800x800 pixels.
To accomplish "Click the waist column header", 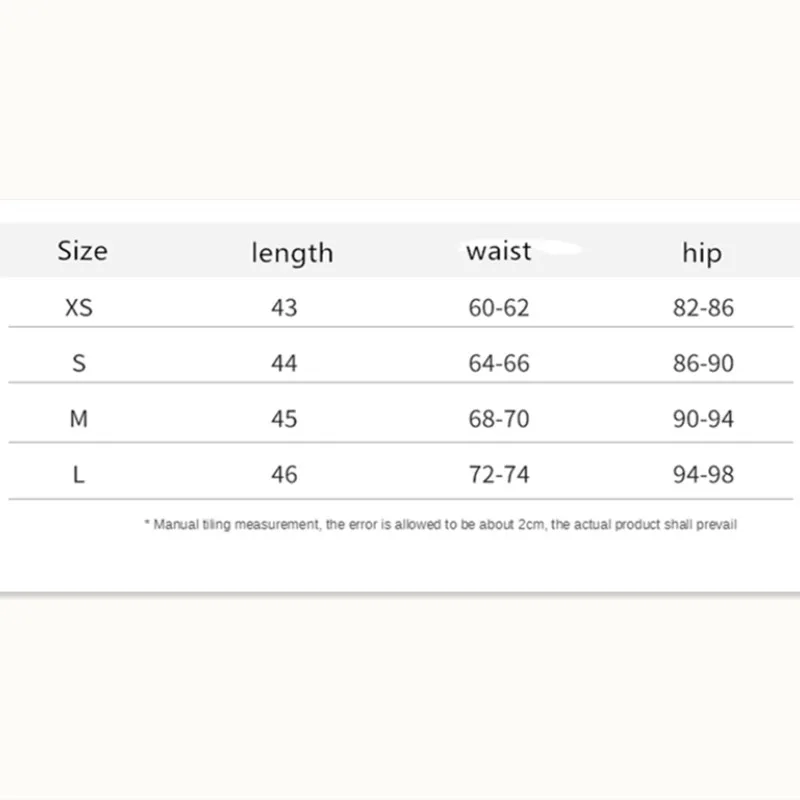I will point(499,251).
